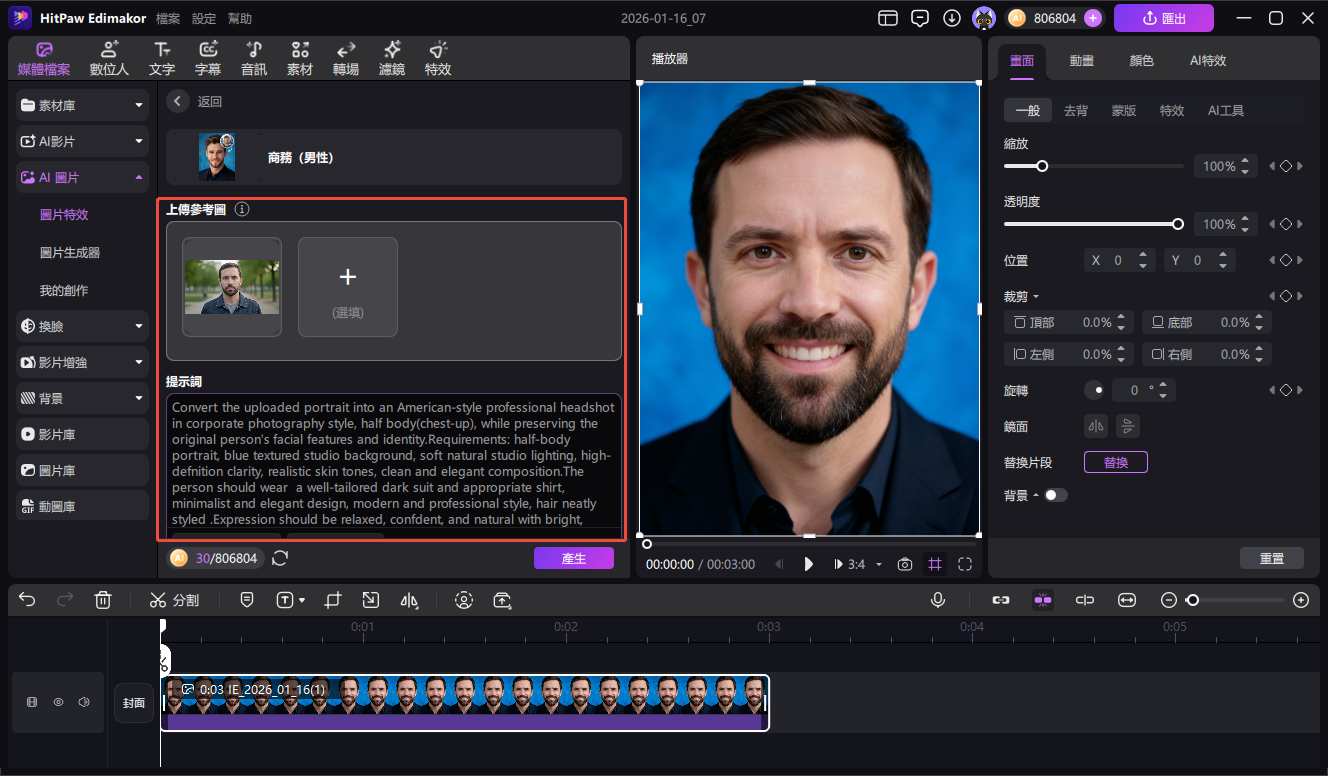Click the 透明度 opacity slider handle
Image resolution: width=1328 pixels, height=776 pixels.
[x=1178, y=224]
